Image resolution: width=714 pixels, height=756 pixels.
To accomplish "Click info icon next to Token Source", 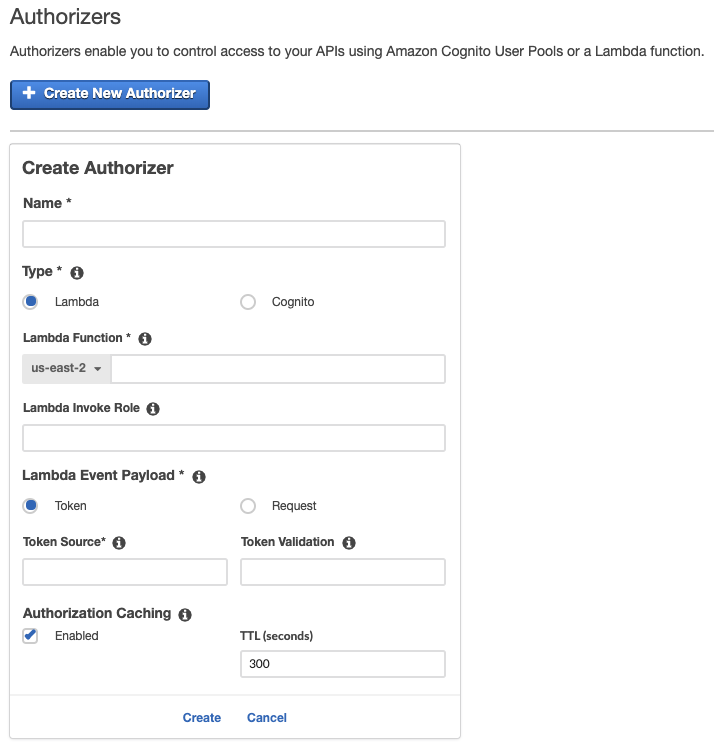I will (x=119, y=543).
